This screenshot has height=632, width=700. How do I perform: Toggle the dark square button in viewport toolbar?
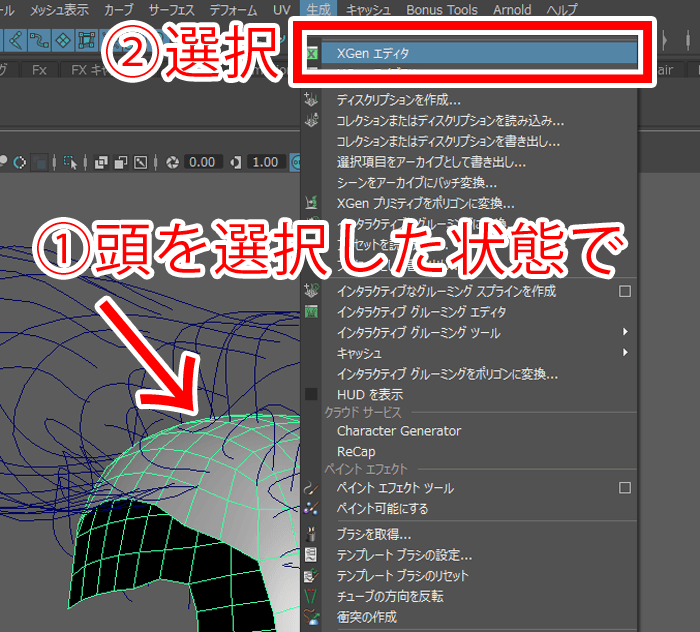click(x=40, y=162)
